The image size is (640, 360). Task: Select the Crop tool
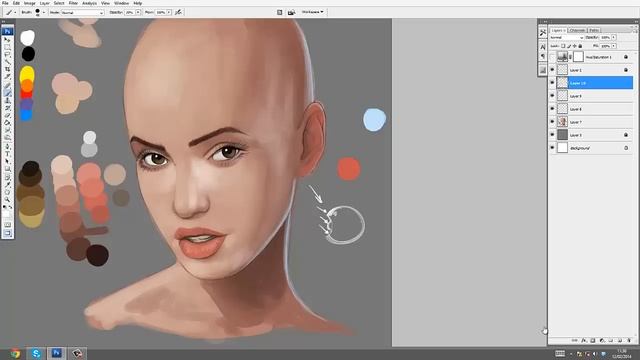click(7, 70)
